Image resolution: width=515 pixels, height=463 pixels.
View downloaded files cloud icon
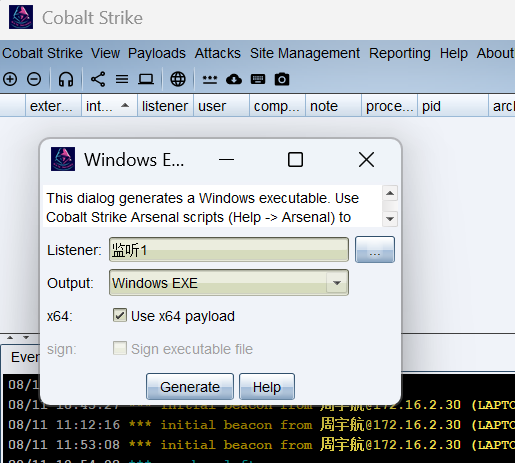pyautogui.click(x=234, y=79)
